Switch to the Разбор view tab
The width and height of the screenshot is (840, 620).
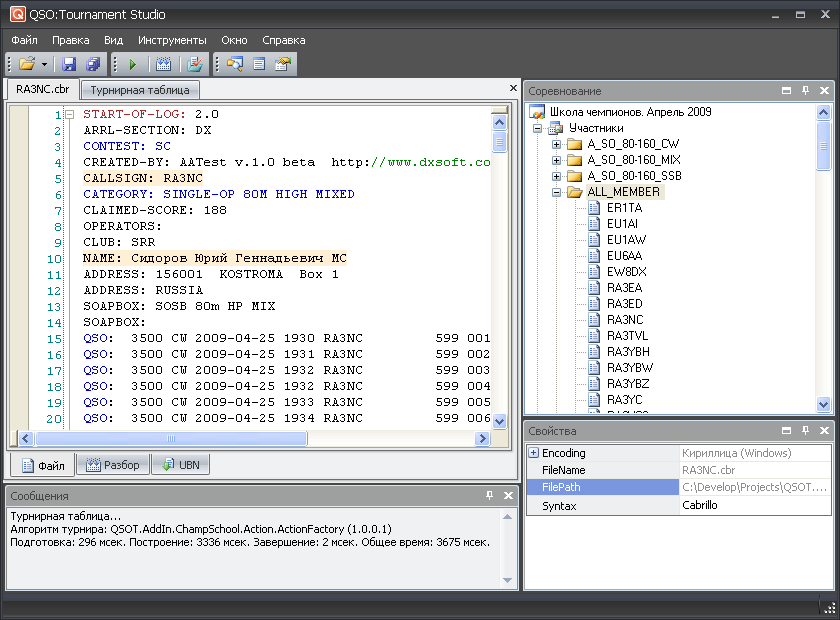pyautogui.click(x=113, y=465)
